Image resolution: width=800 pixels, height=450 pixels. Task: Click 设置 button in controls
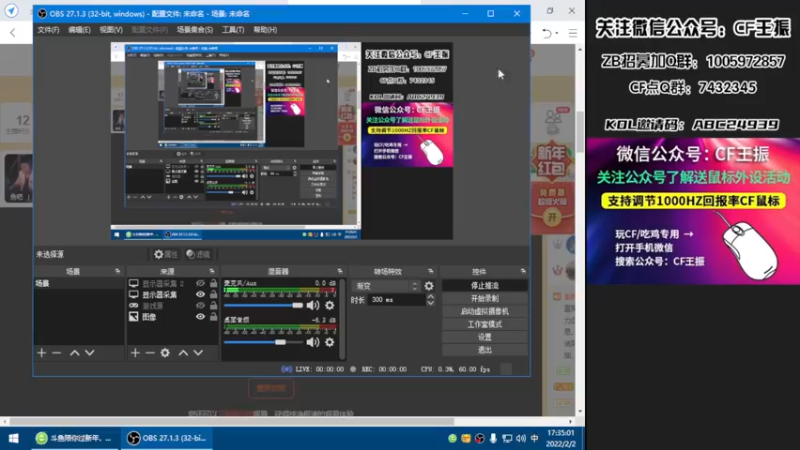(485, 337)
